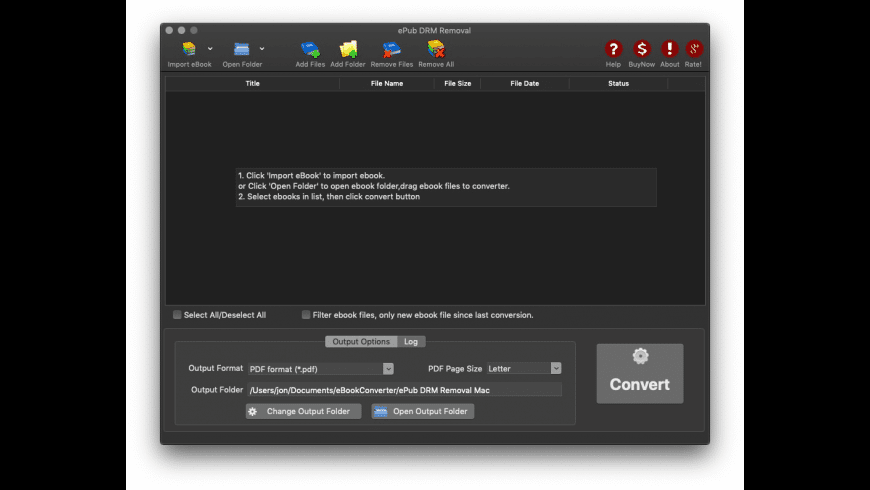This screenshot has width=870, height=490.
Task: Open the About exclamation icon
Action: click(x=670, y=49)
